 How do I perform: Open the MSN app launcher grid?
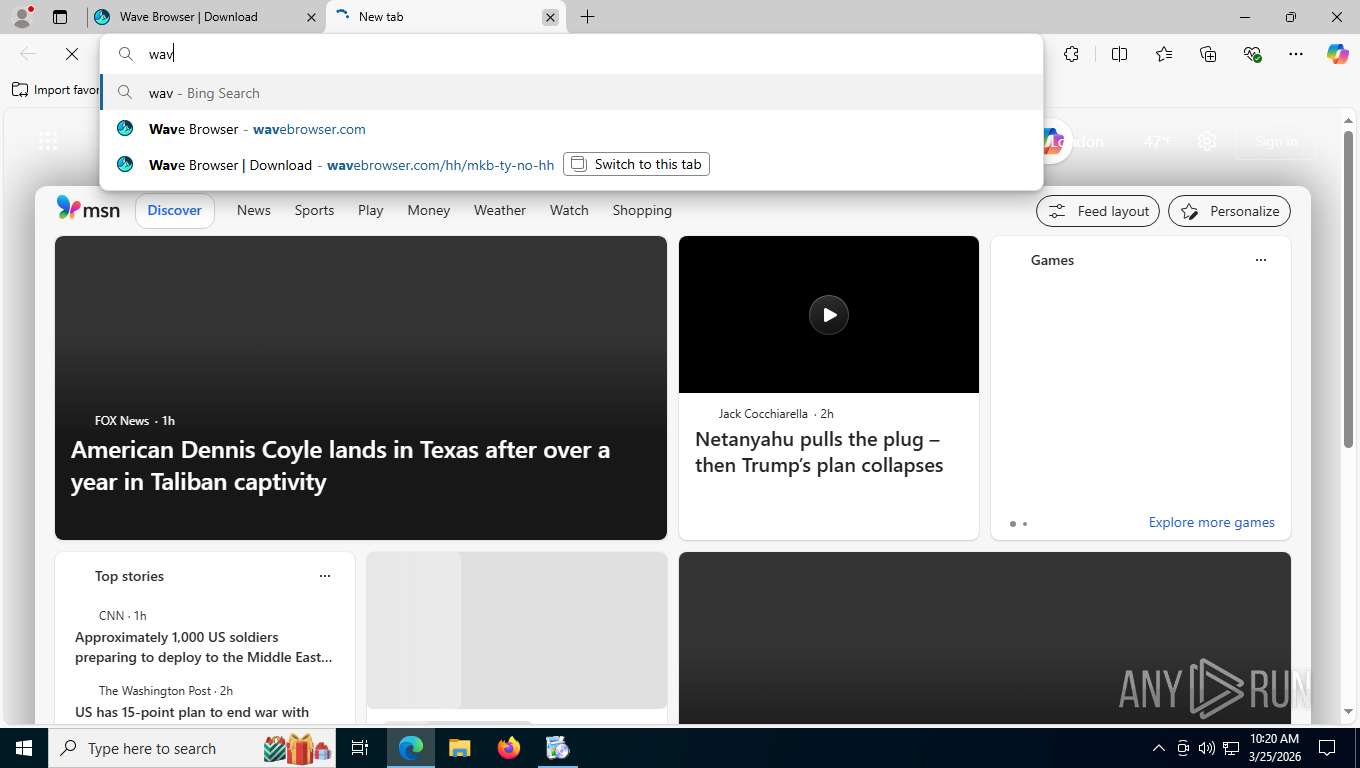[x=47, y=141]
